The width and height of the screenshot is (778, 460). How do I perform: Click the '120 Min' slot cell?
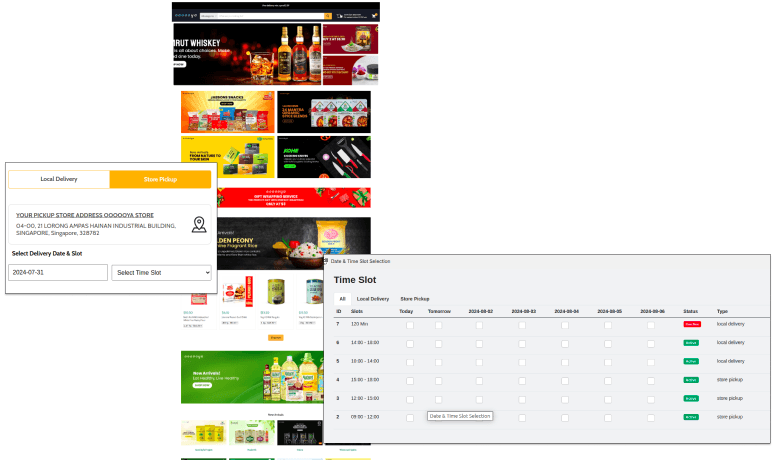pos(359,324)
